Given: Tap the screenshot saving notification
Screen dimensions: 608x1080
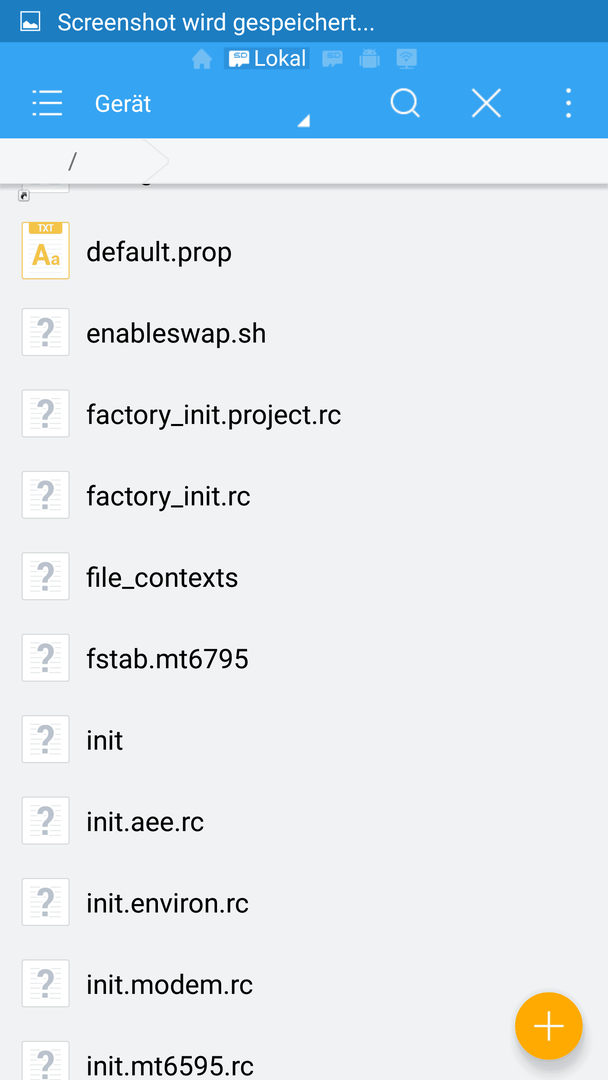Looking at the screenshot, I should [x=304, y=22].
